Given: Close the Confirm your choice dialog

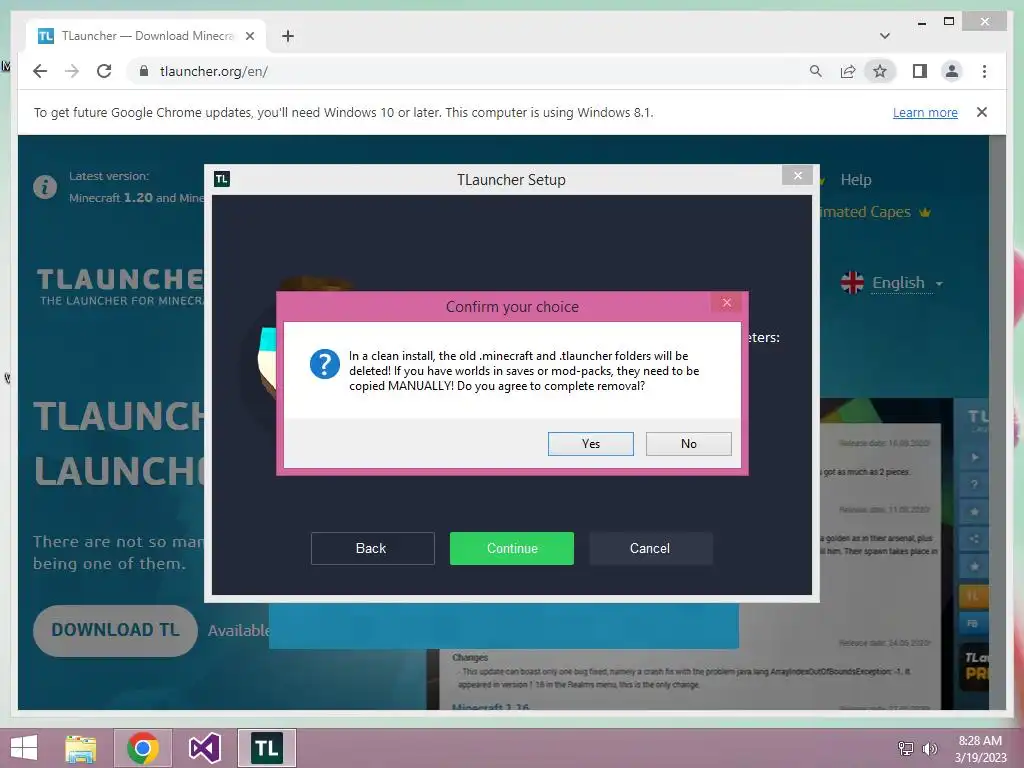Looking at the screenshot, I should click(x=727, y=302).
